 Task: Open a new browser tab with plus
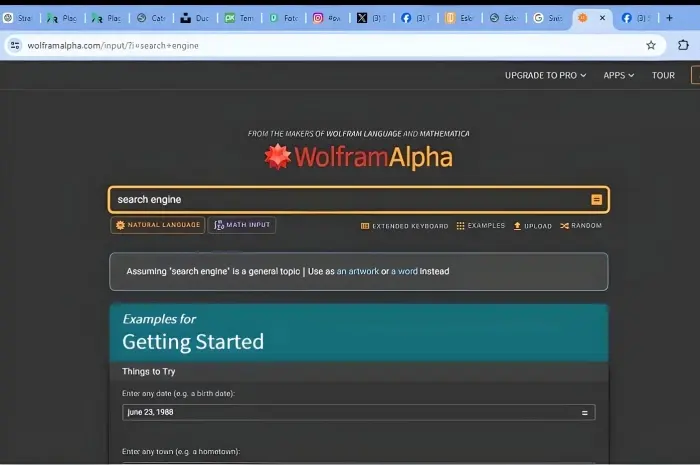pyautogui.click(x=669, y=18)
